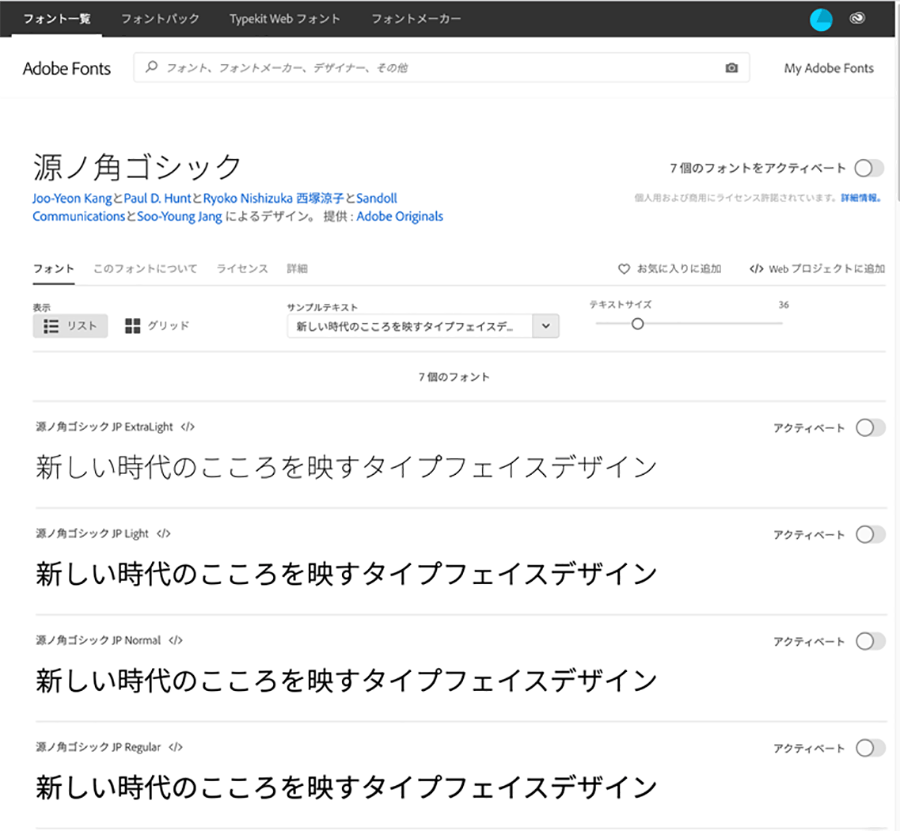
Task: Click embed code icon beside JP Regular
Action: [176, 747]
